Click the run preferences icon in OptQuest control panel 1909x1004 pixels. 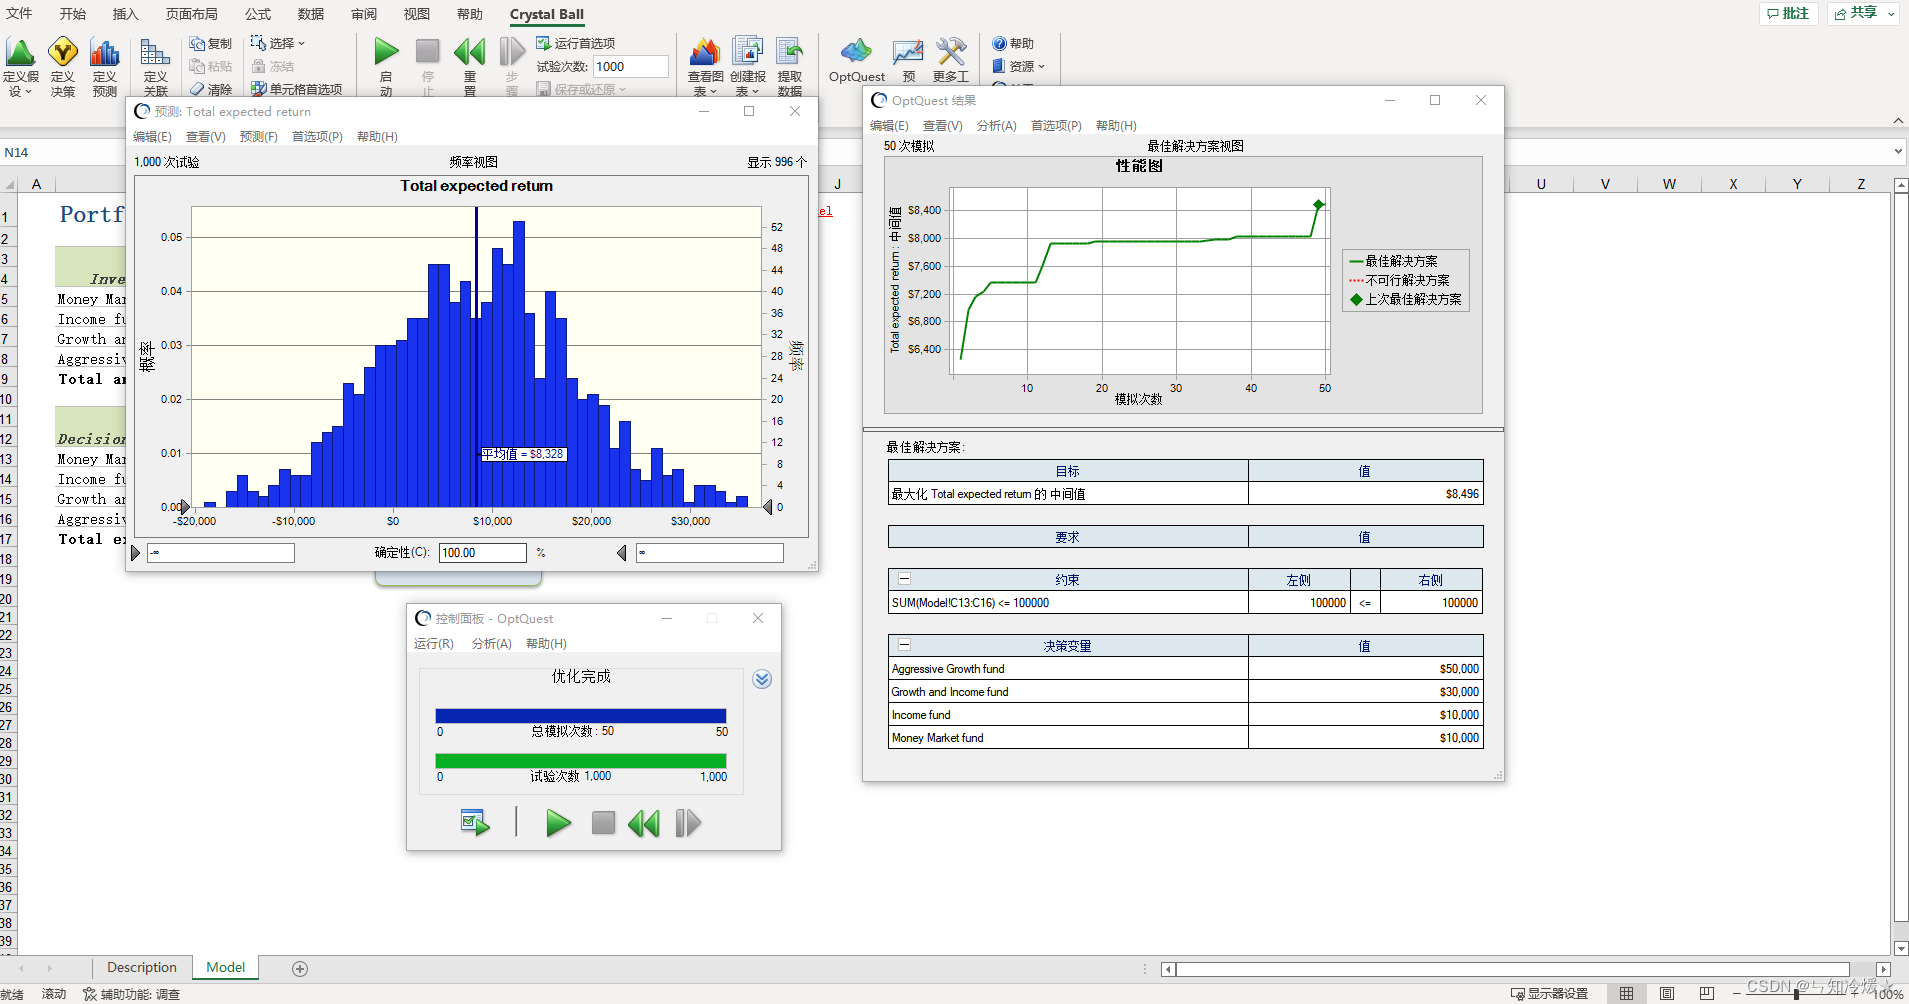475,823
